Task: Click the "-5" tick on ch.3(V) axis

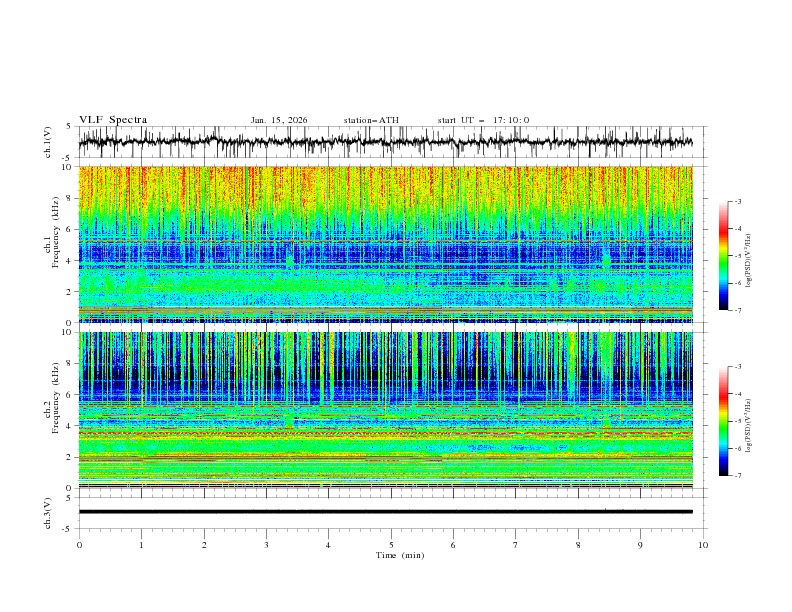Action: [68, 529]
